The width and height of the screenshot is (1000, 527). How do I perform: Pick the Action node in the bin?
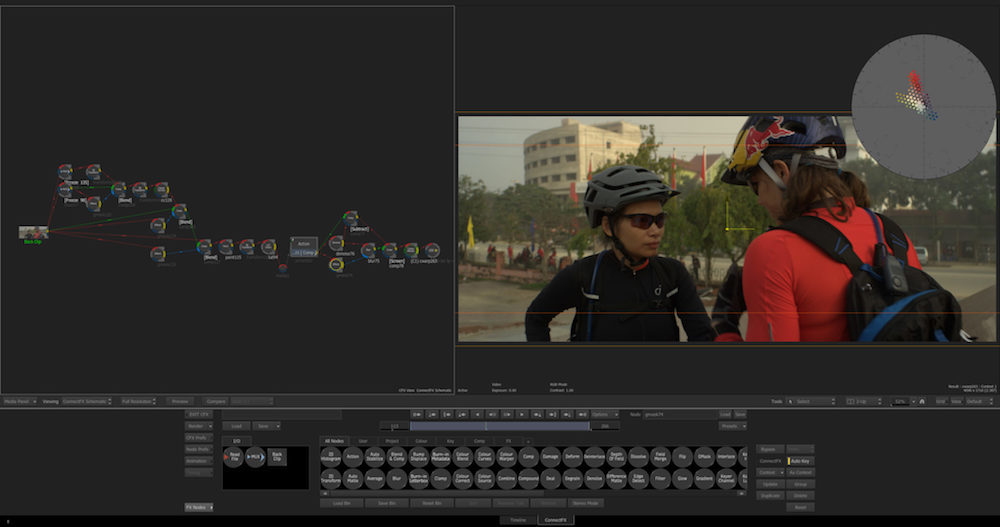[353, 456]
